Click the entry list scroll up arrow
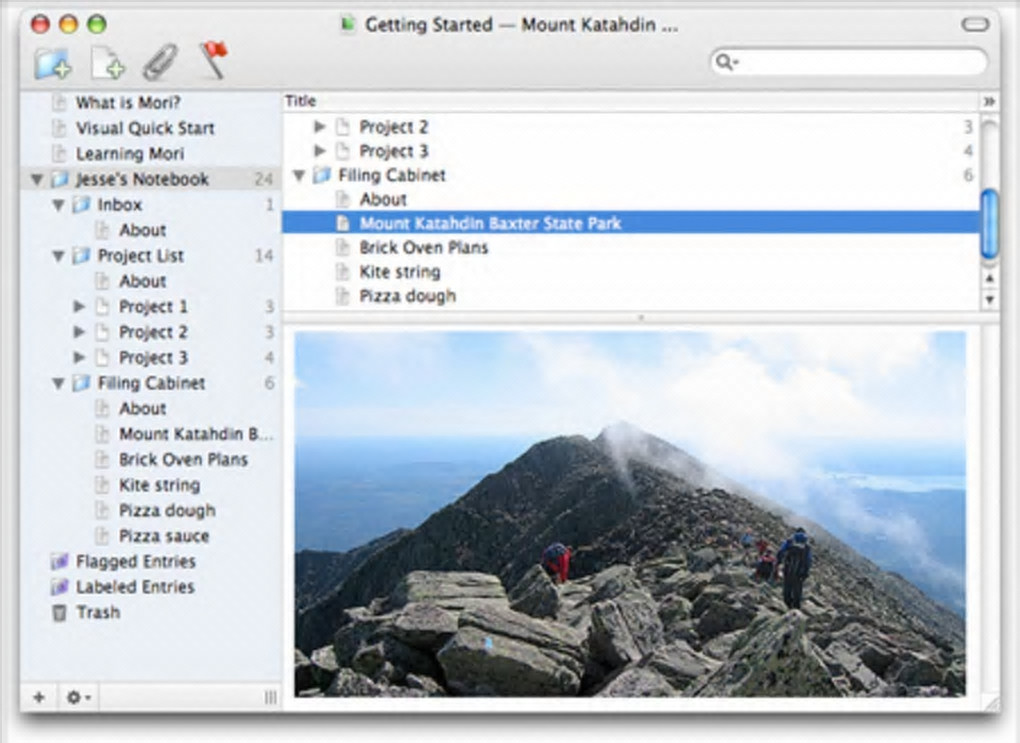The height and width of the screenshot is (743, 1020). click(x=989, y=278)
